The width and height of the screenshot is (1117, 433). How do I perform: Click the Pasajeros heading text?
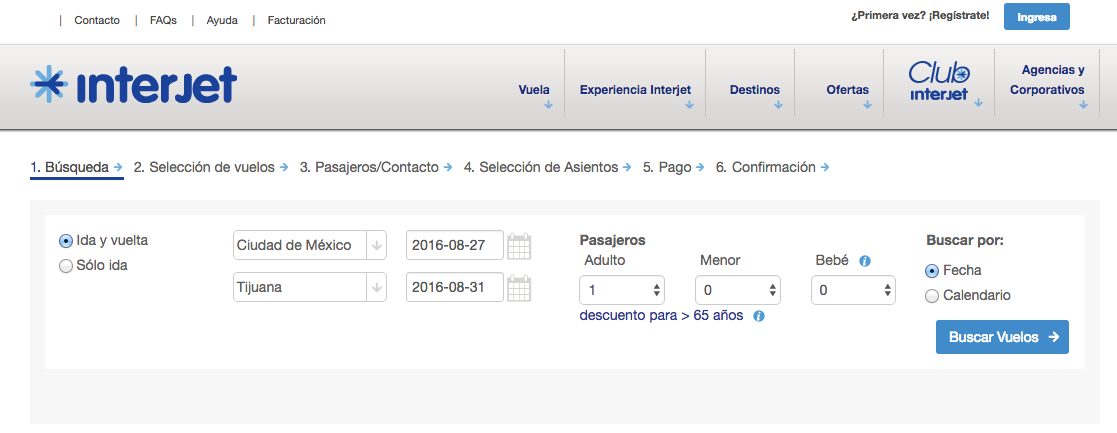pos(613,241)
